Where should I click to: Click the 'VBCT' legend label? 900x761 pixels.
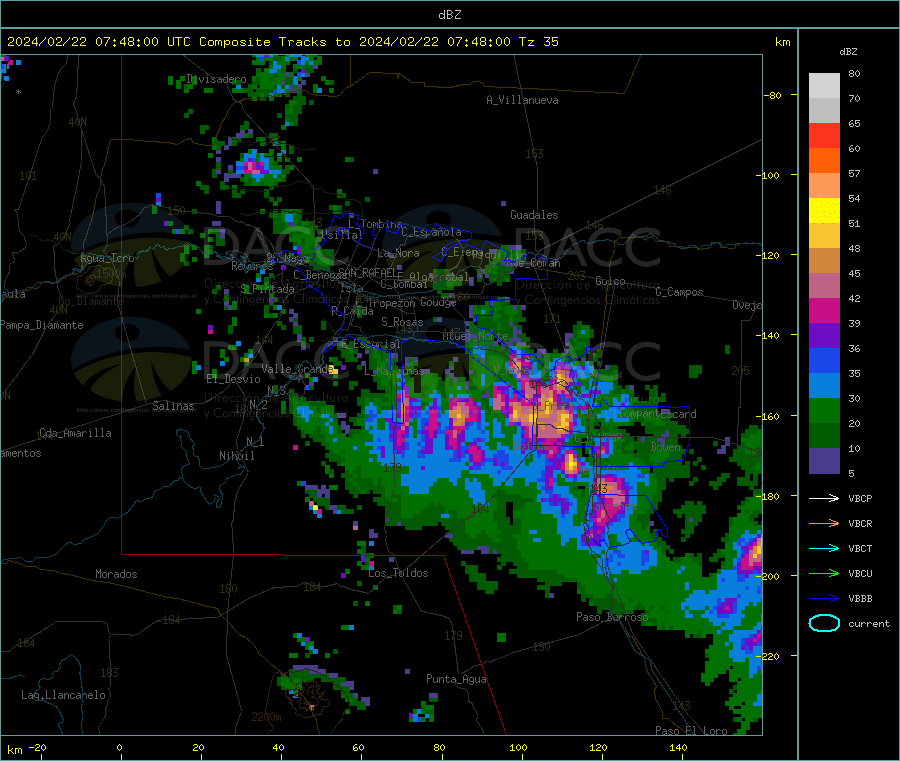pos(860,549)
